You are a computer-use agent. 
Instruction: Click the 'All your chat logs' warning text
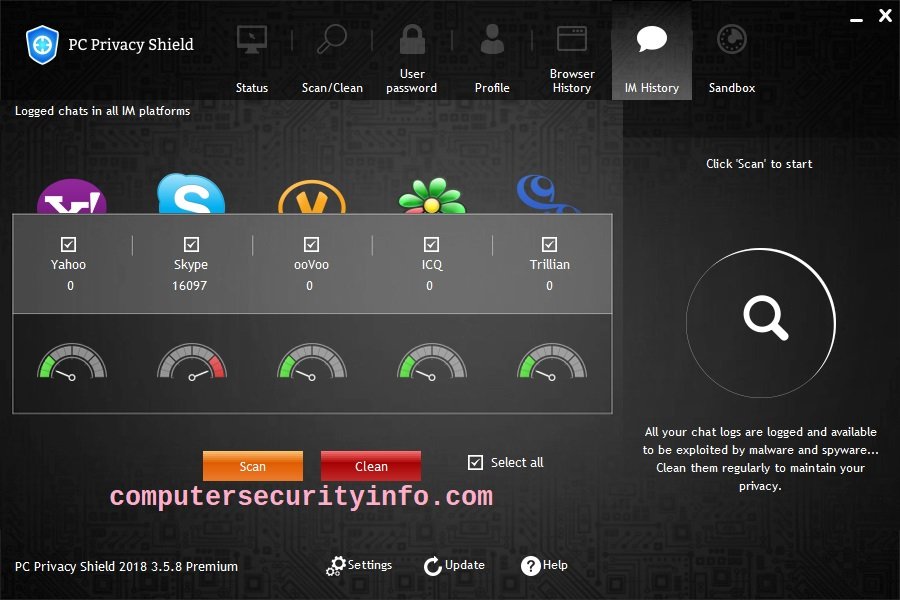(760, 459)
